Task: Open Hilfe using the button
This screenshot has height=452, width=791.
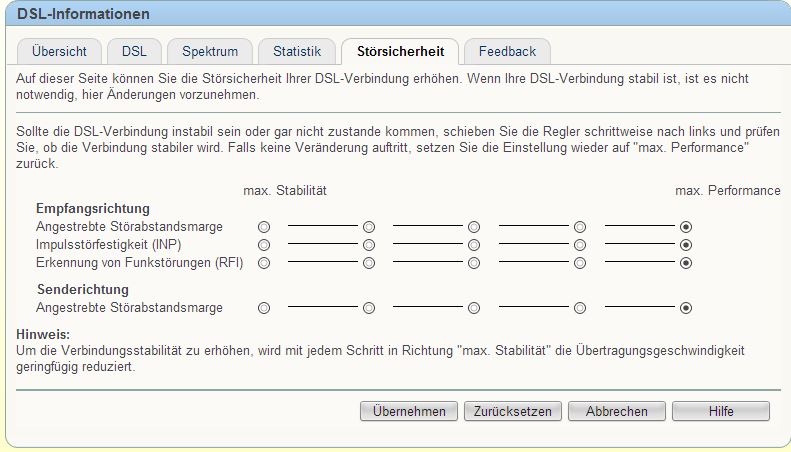Action: 721,411
